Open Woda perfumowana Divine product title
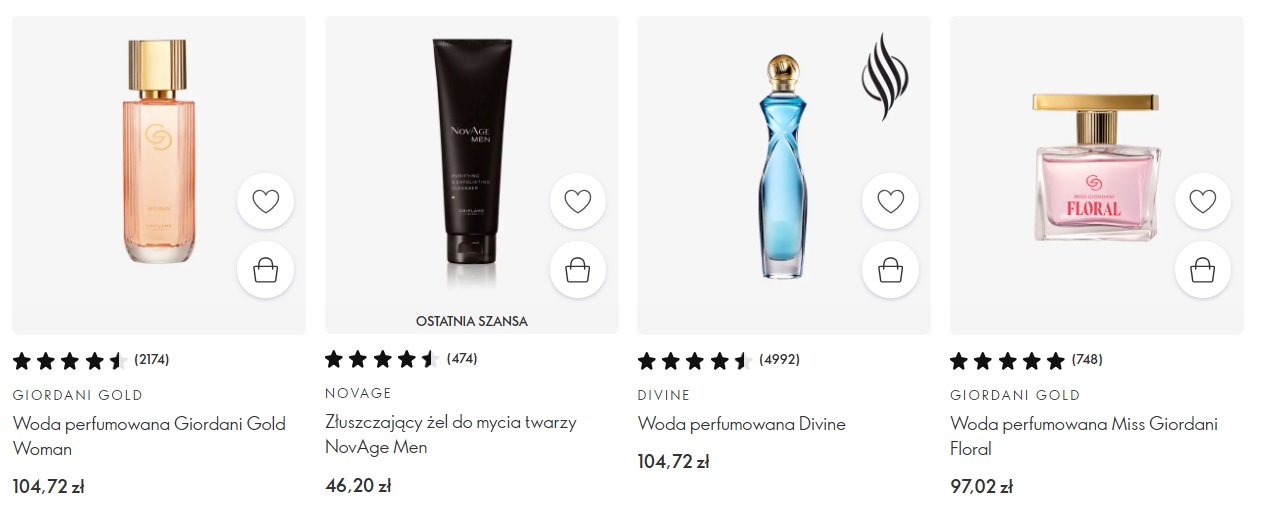This screenshot has width=1261, height=508. 741,424
